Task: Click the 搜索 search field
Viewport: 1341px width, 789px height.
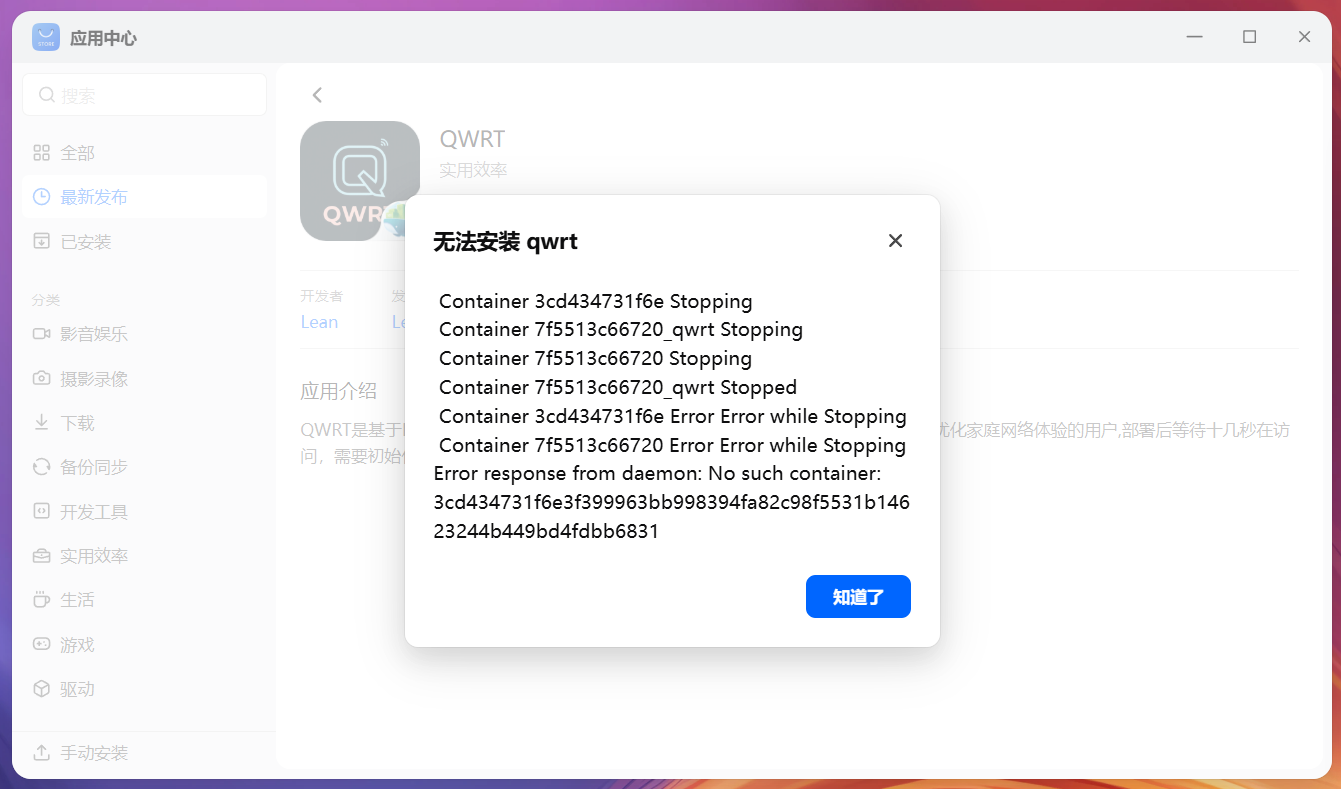Action: [x=144, y=95]
